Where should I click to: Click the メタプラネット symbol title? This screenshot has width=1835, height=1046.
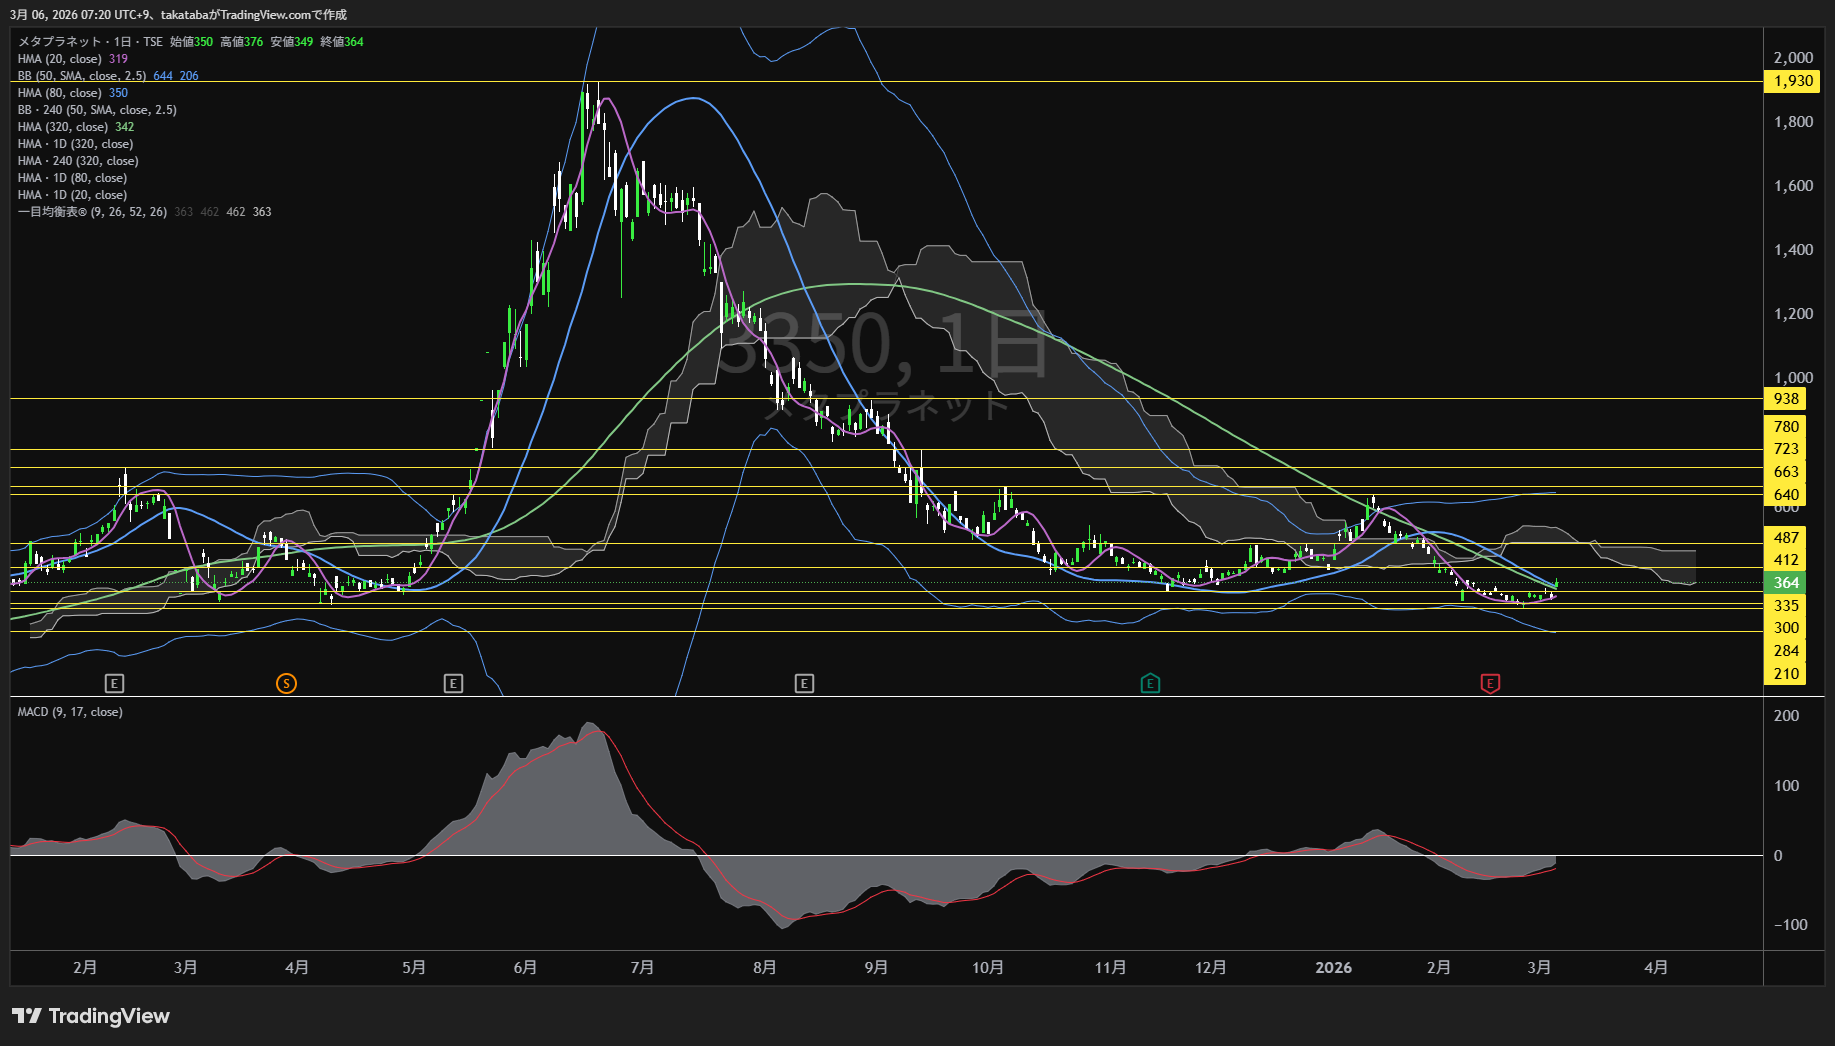60,42
